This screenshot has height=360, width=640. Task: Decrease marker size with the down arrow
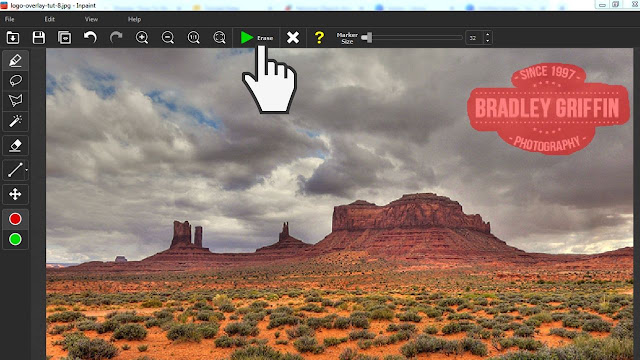[x=487, y=41]
